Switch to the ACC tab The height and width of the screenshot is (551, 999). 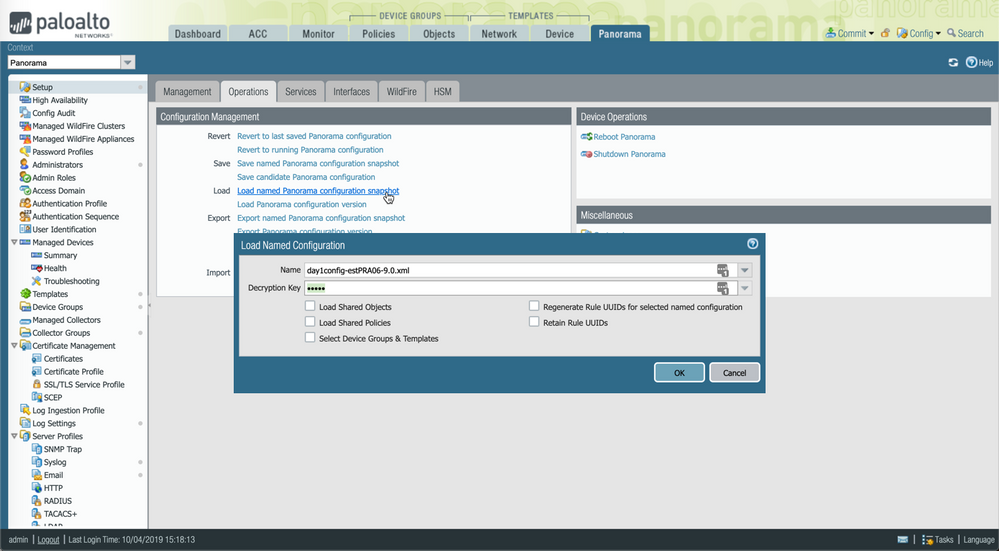point(258,34)
